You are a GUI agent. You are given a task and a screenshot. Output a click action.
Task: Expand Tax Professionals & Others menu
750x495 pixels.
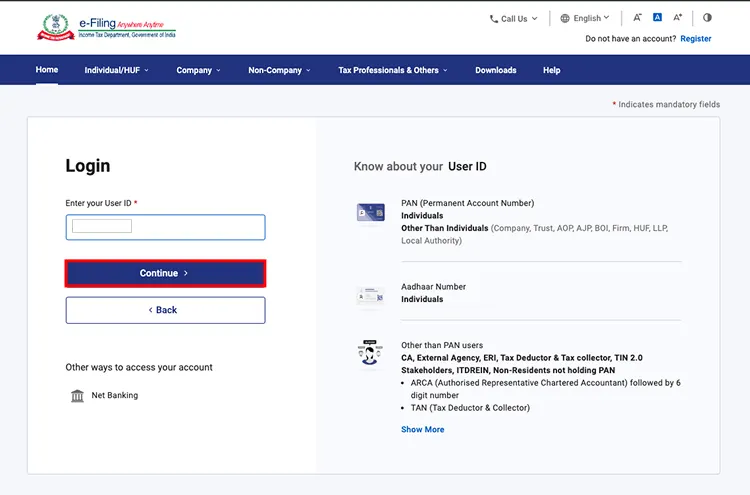point(393,70)
